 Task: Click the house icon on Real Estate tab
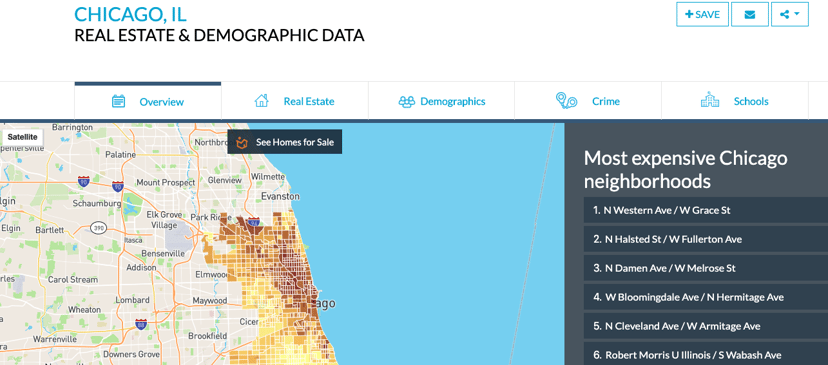click(x=261, y=100)
